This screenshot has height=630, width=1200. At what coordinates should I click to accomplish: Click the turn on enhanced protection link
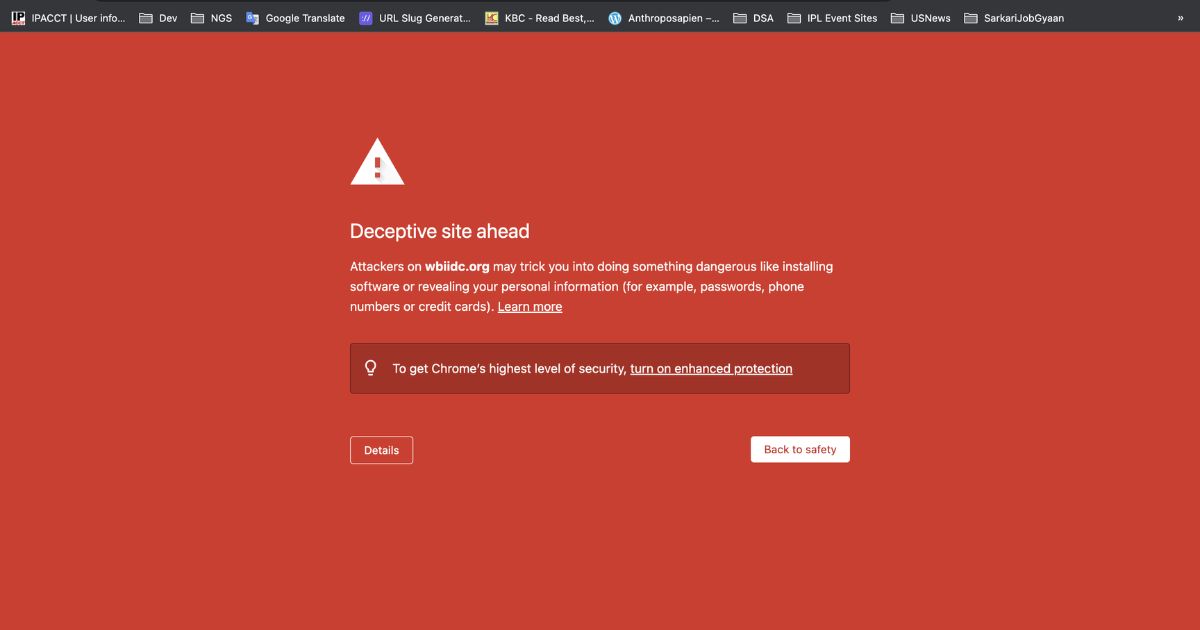(x=711, y=368)
